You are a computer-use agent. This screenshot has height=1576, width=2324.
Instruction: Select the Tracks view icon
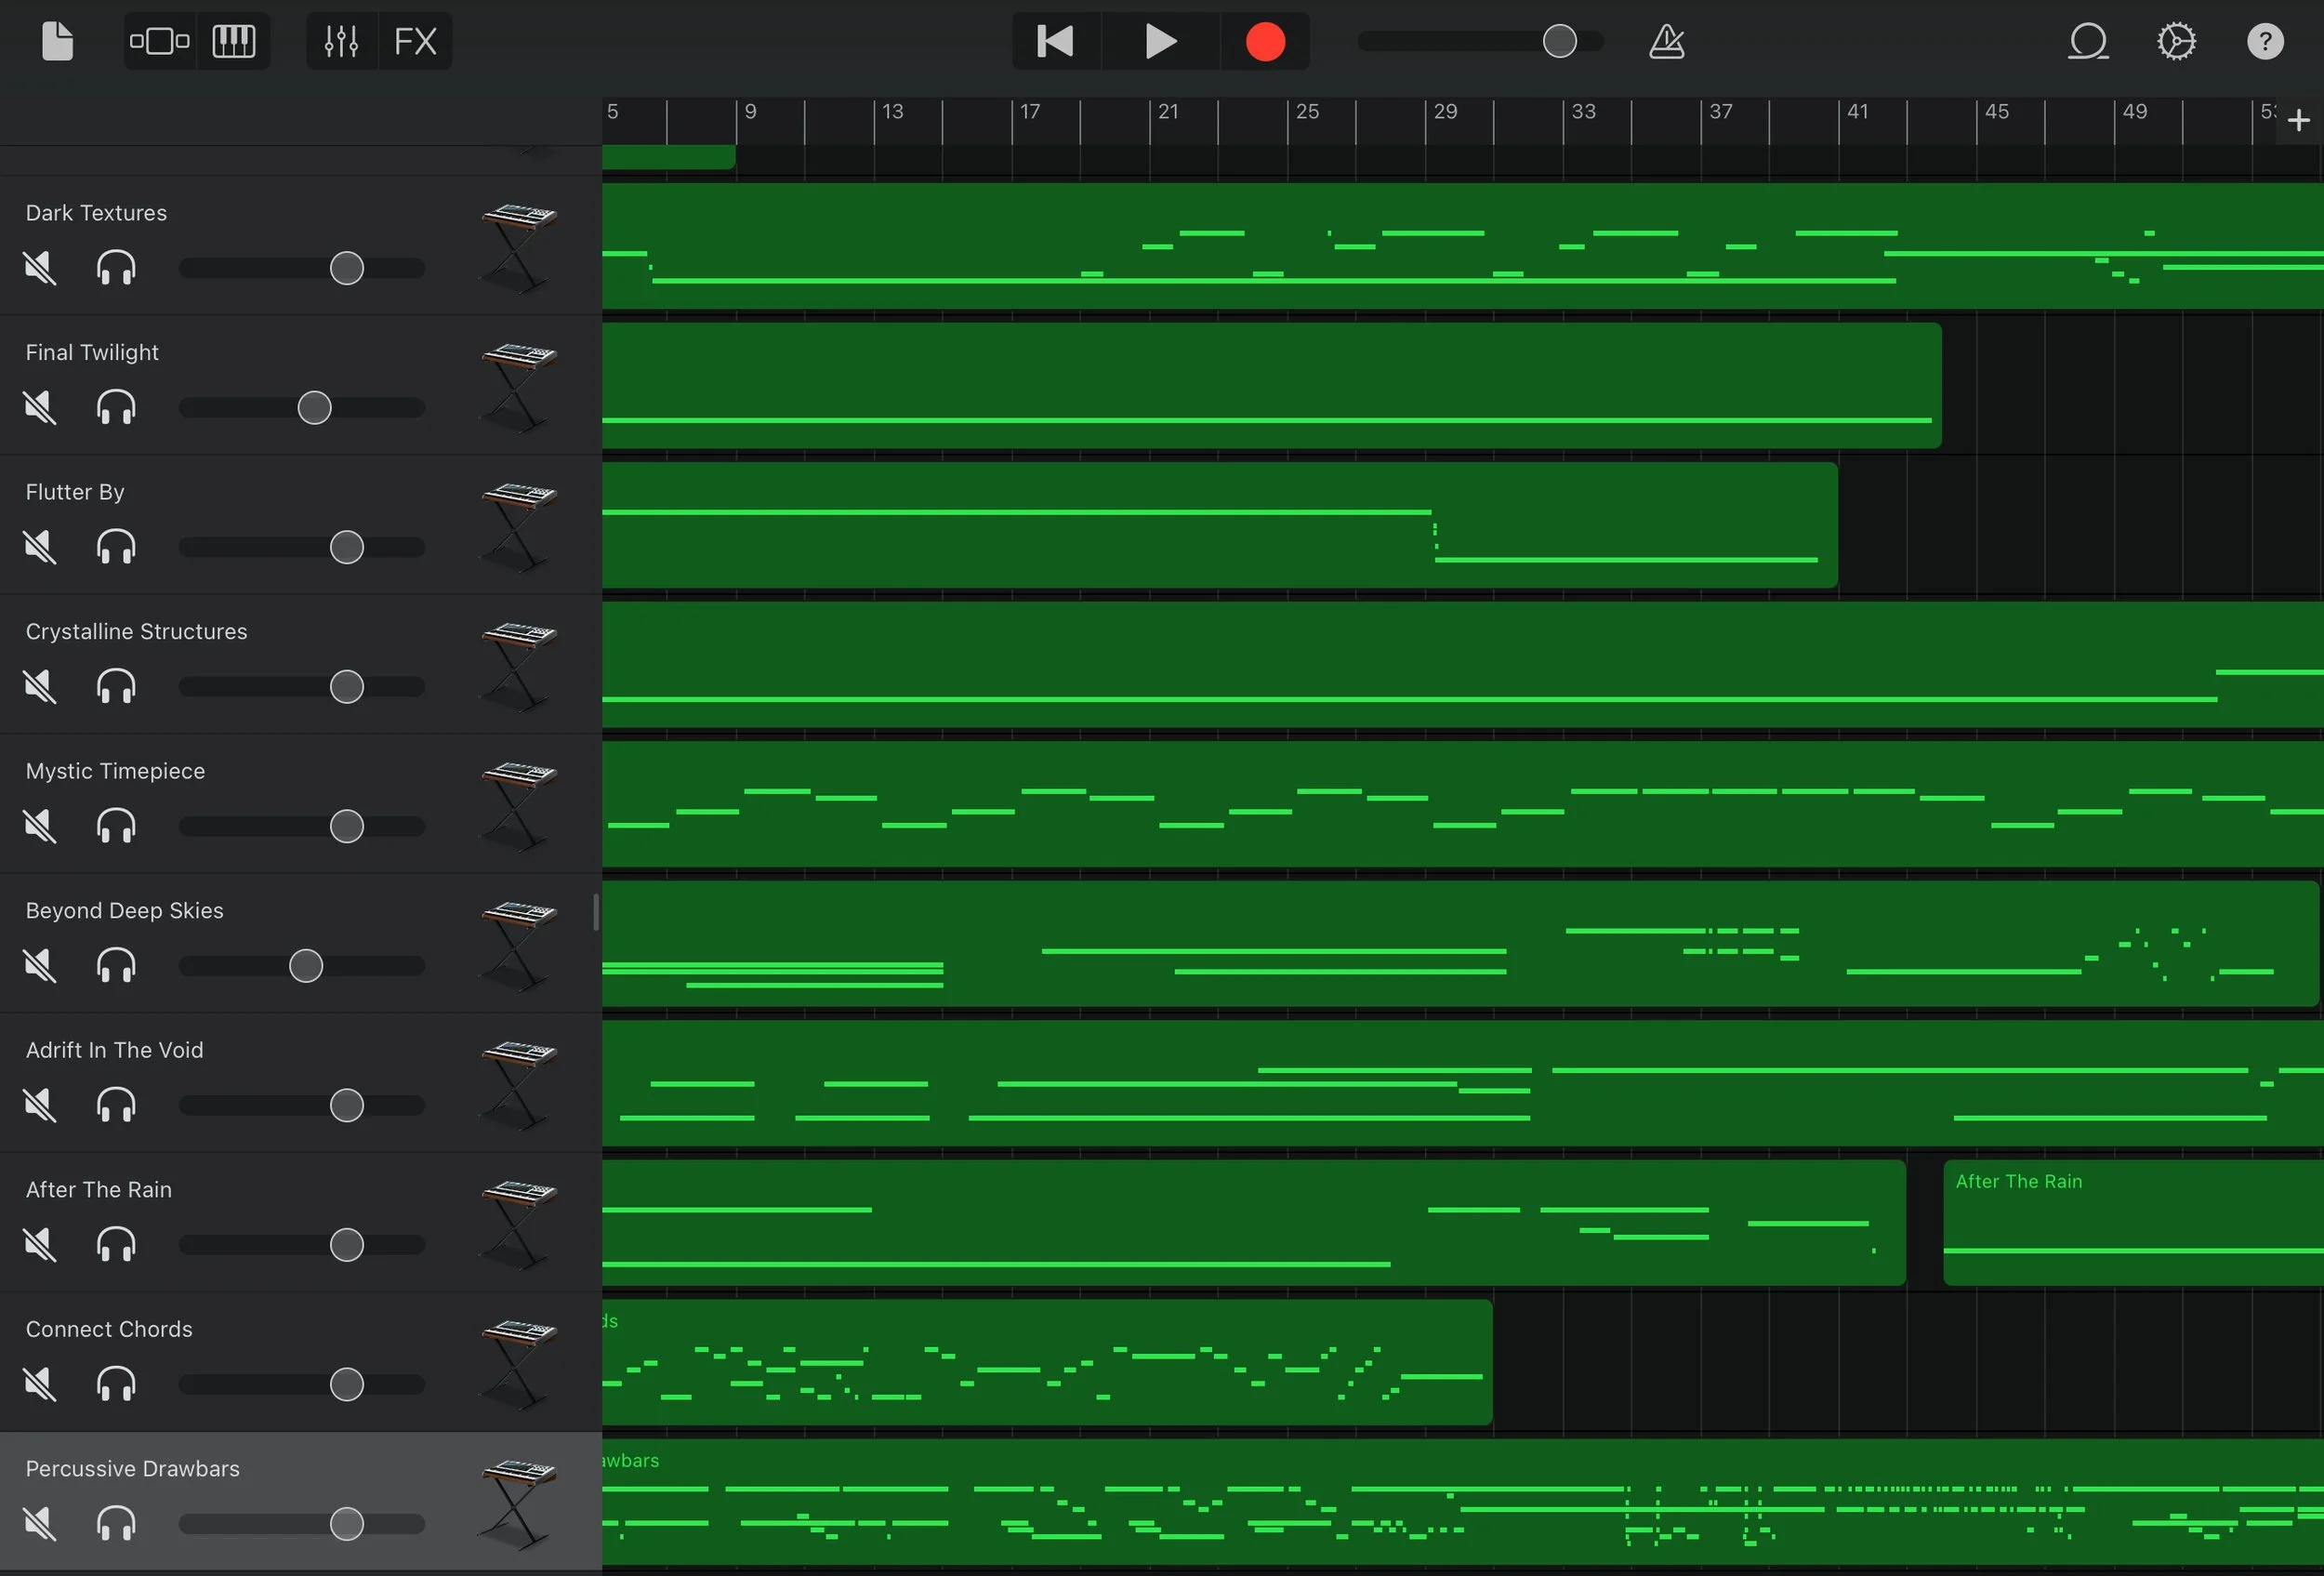pos(158,41)
